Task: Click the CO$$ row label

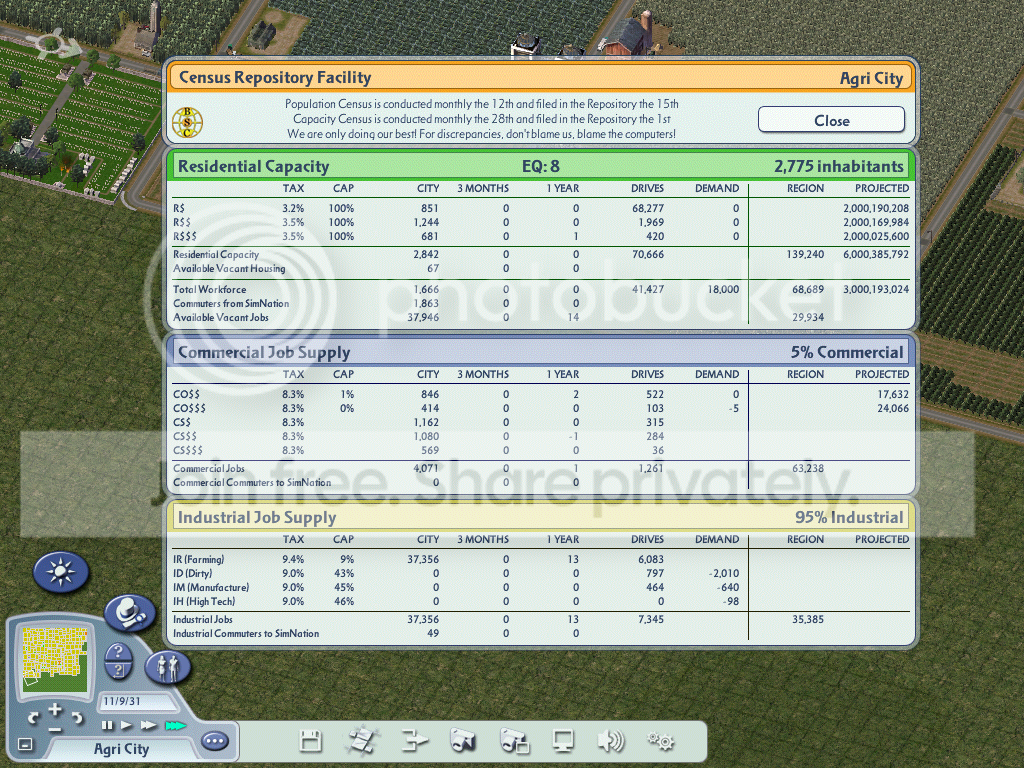Action: [x=186, y=394]
